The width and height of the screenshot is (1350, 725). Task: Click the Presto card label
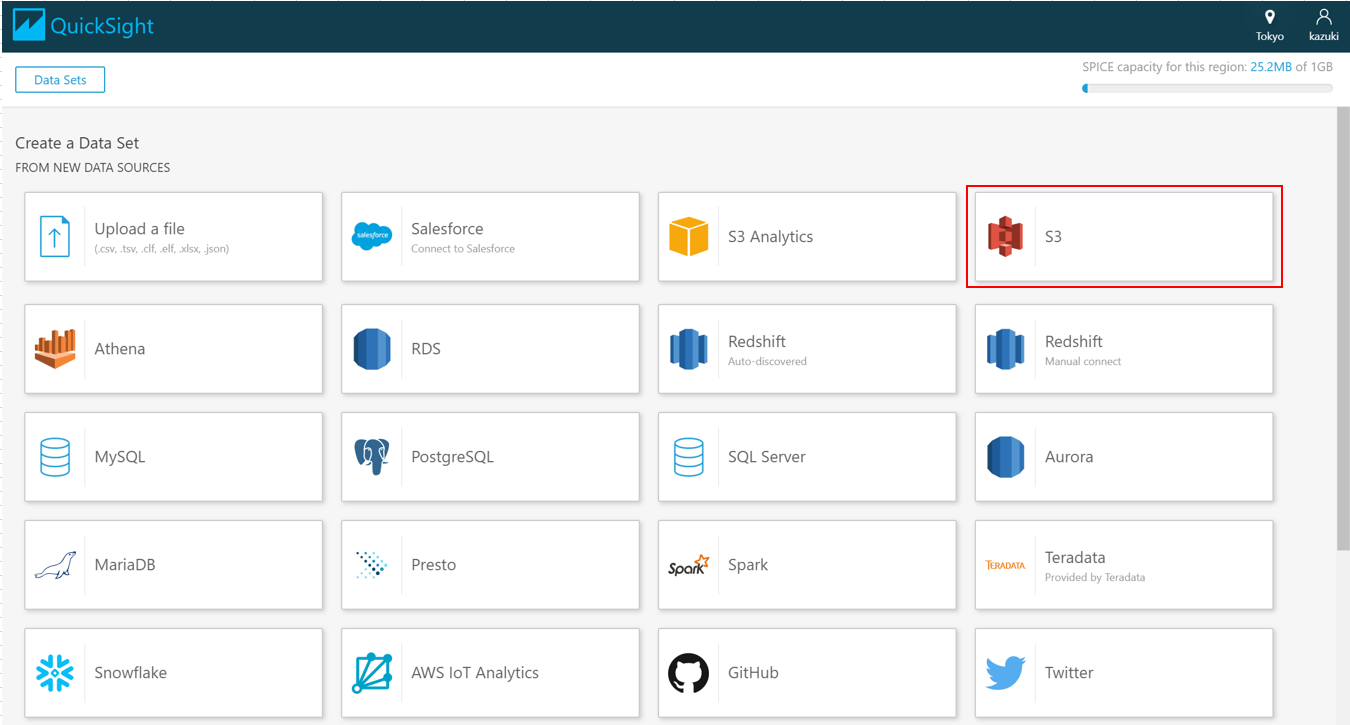click(x=434, y=565)
